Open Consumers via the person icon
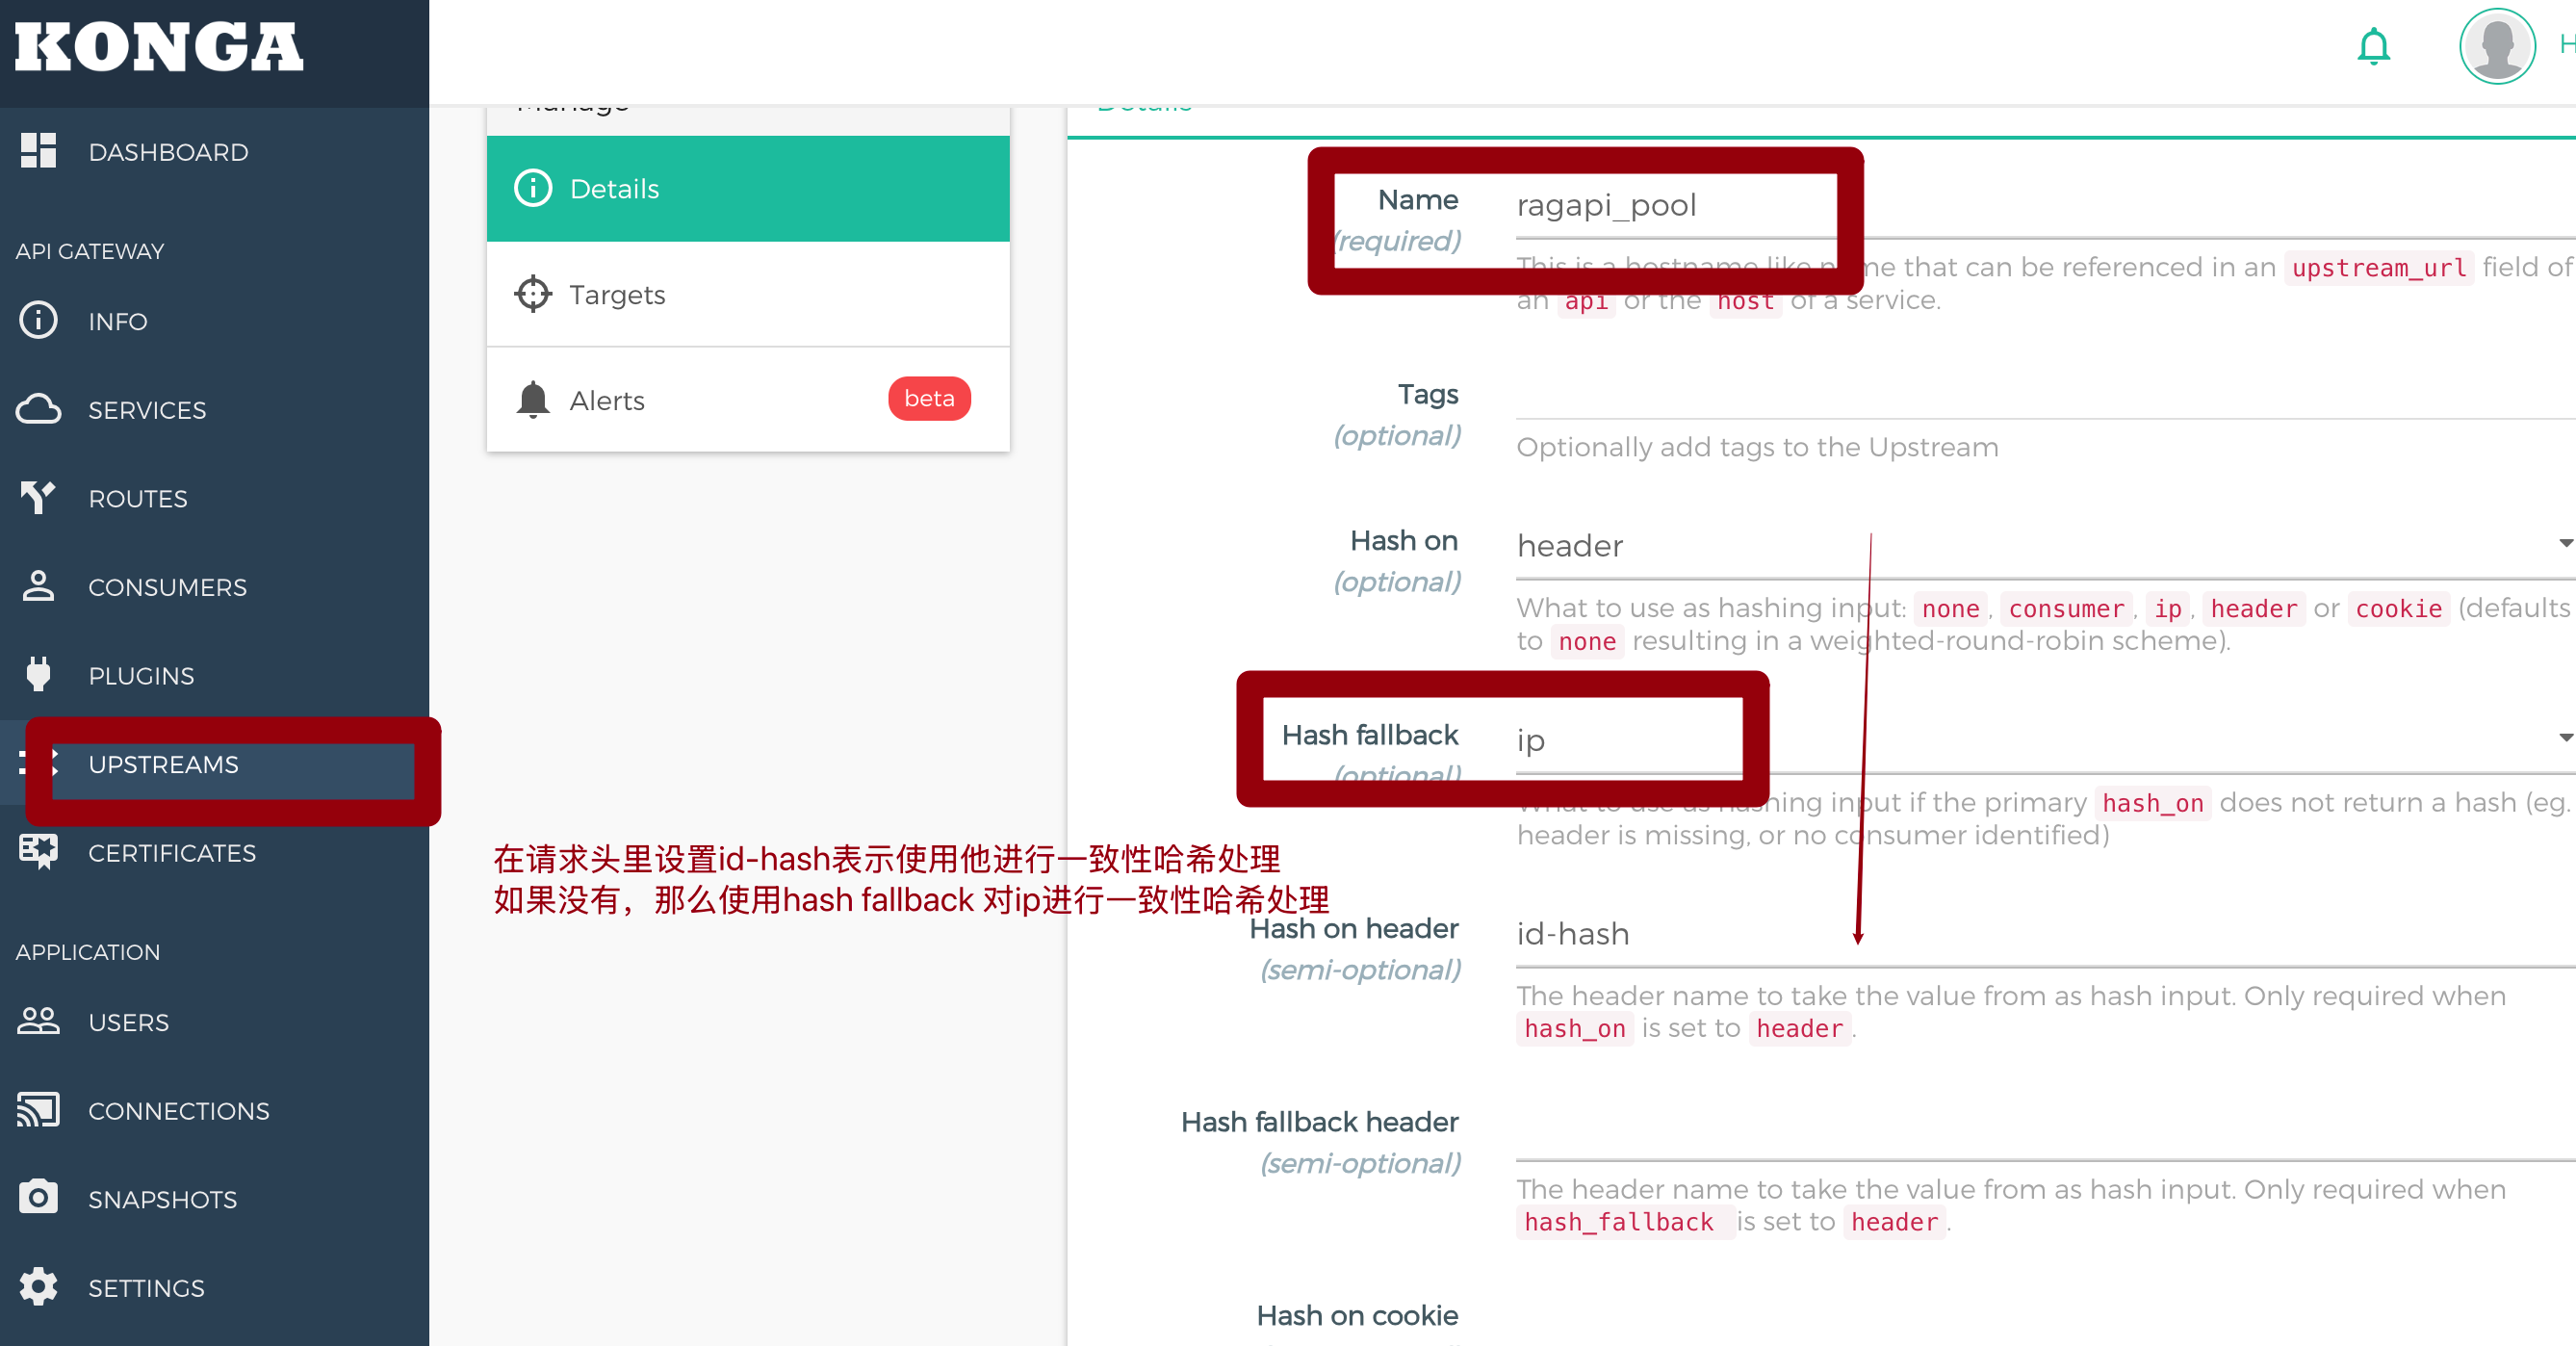Viewport: 2576px width, 1346px height. [x=38, y=586]
